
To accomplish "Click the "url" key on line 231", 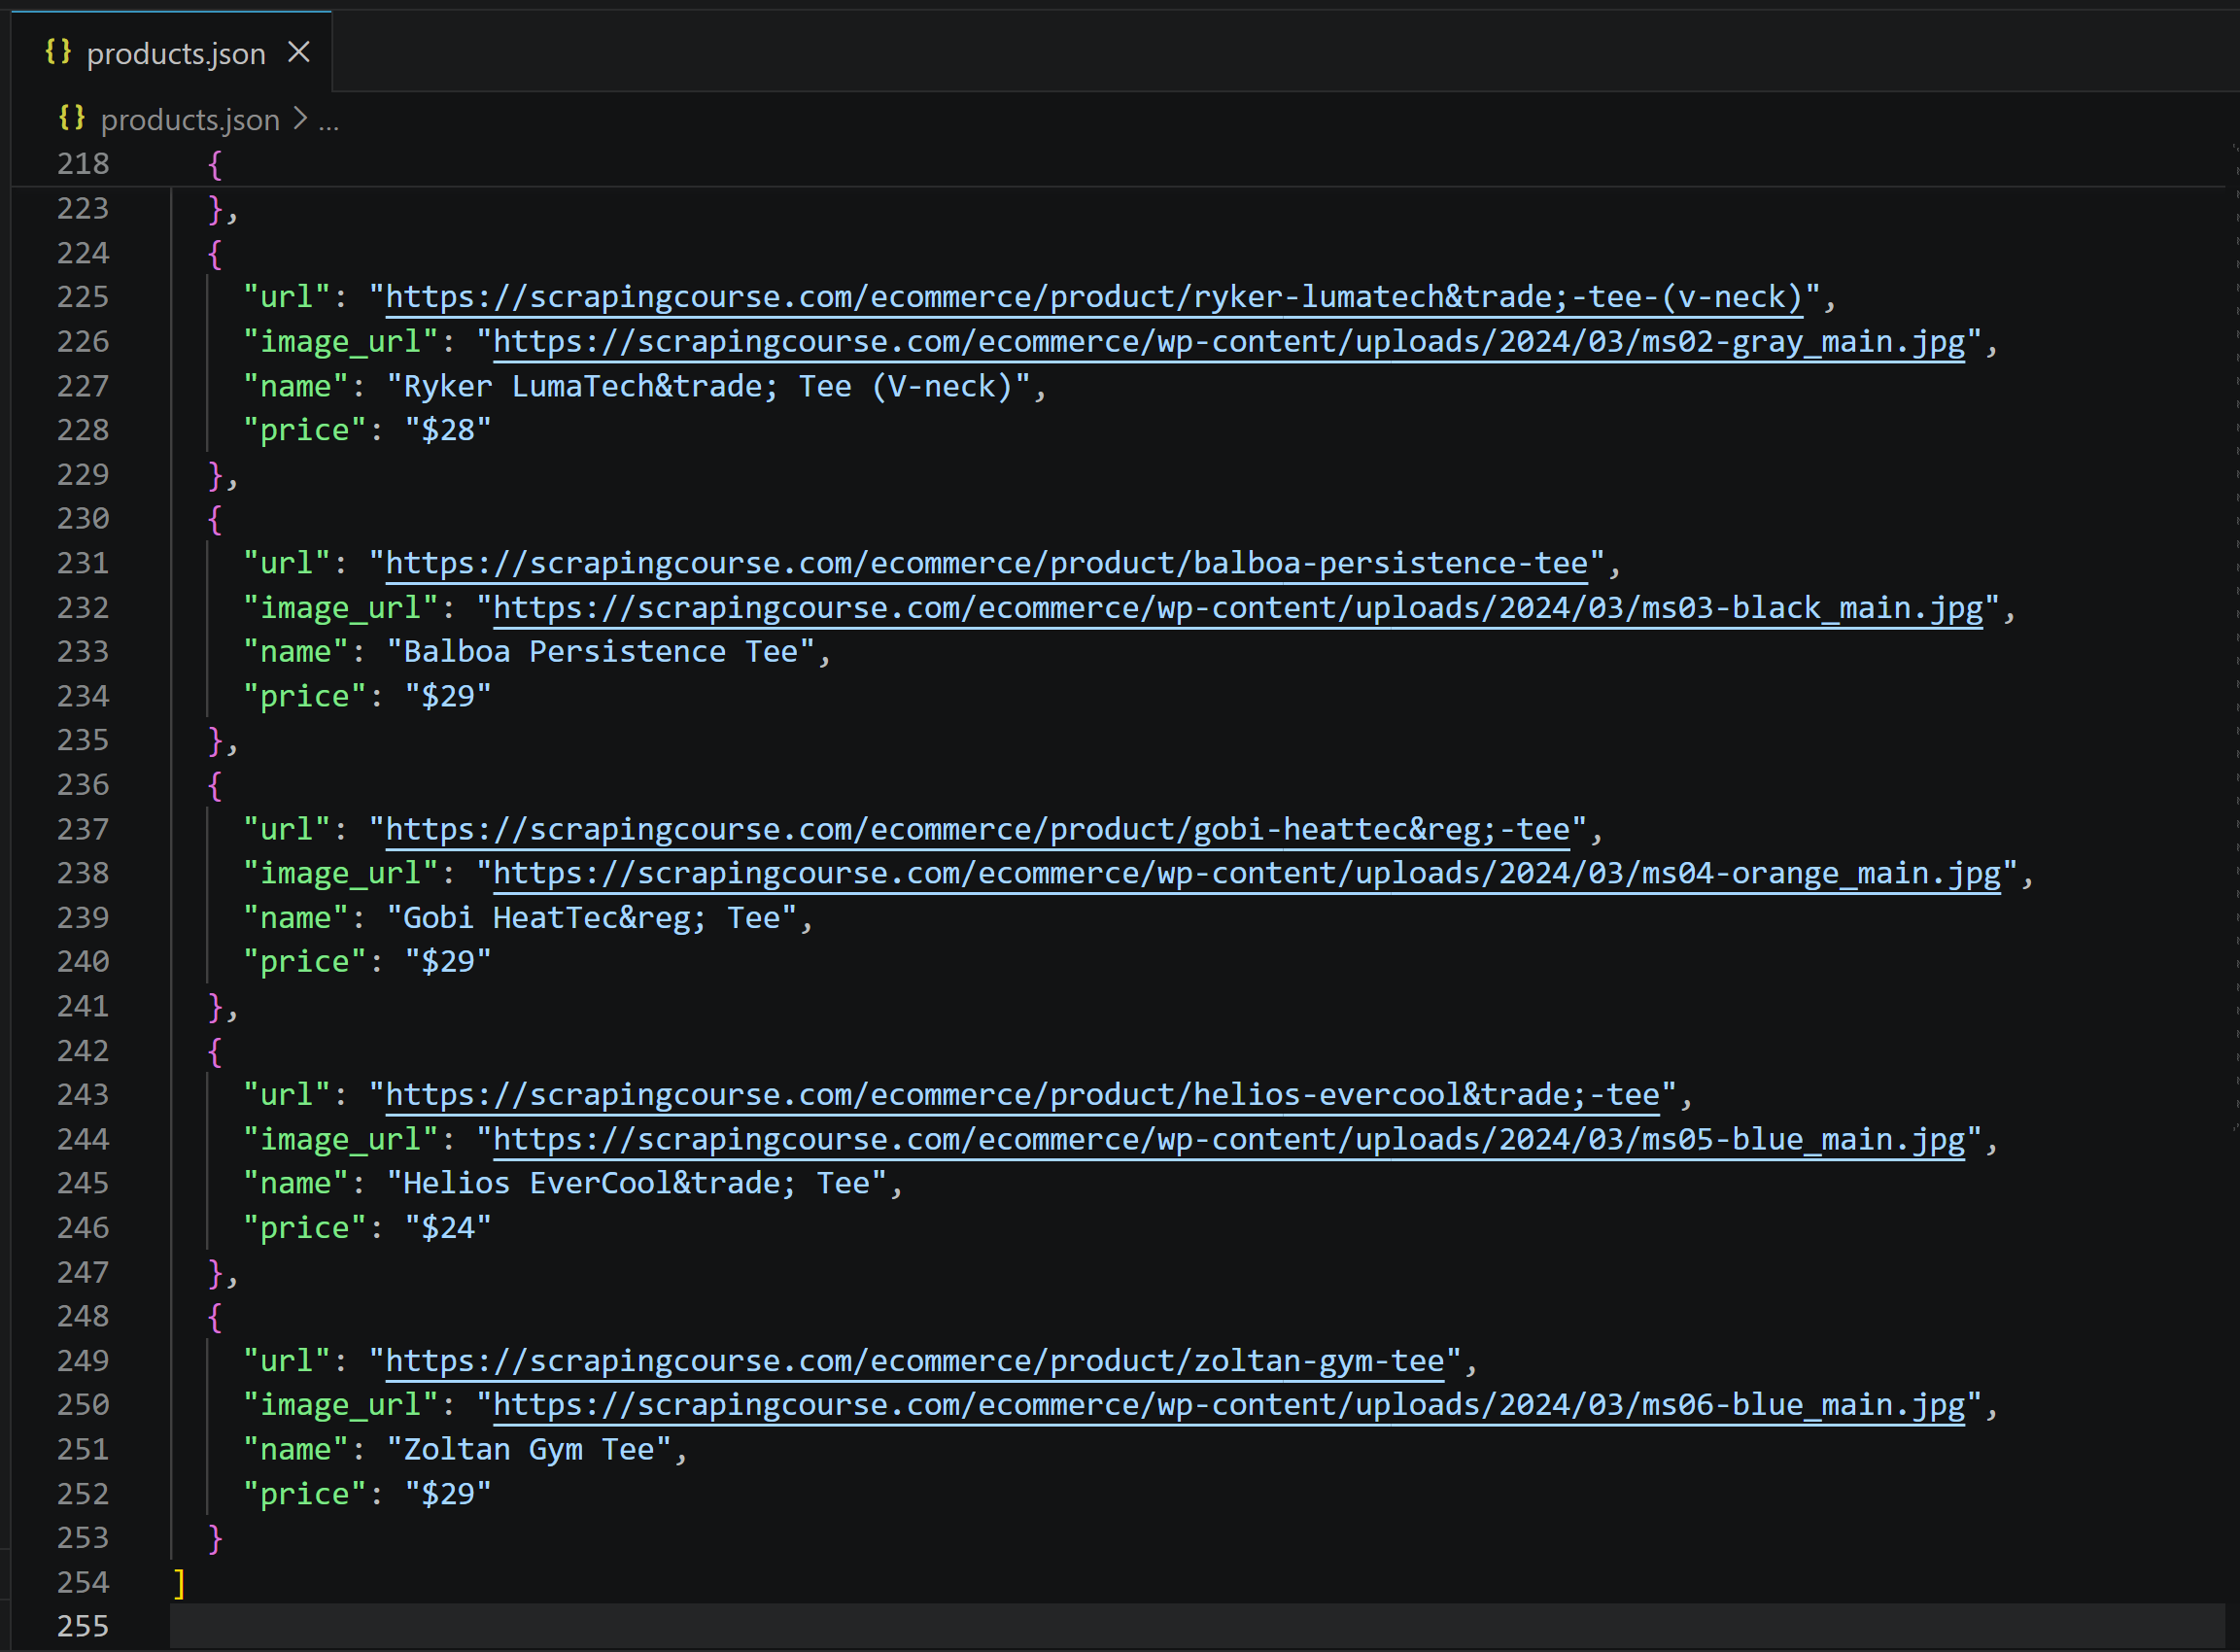I will pos(287,564).
